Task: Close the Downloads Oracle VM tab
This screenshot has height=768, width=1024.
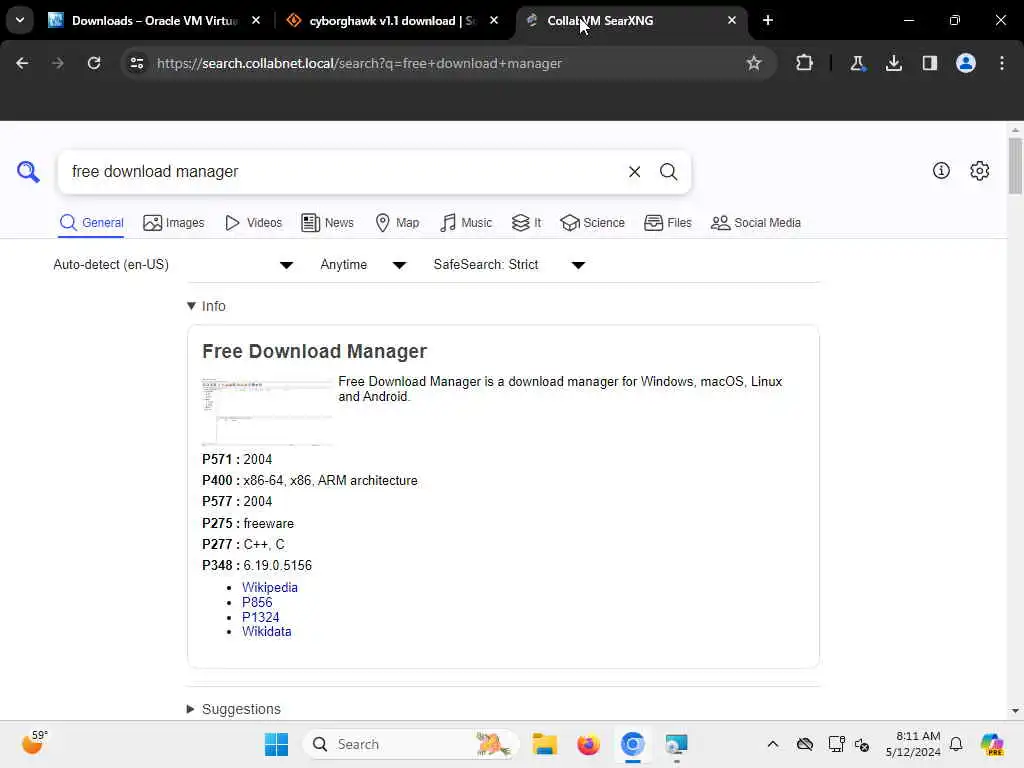Action: 256,21
